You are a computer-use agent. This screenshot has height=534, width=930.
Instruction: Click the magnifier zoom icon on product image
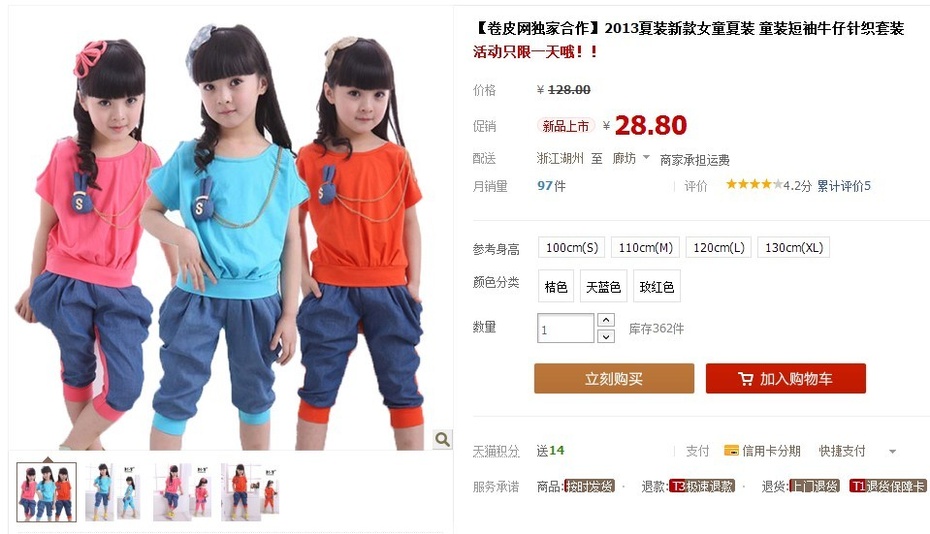[442, 439]
